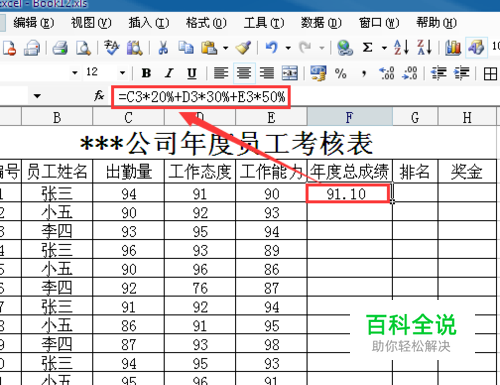Open the 帮助(H) menu
The image size is (500, 385).
click(436, 23)
